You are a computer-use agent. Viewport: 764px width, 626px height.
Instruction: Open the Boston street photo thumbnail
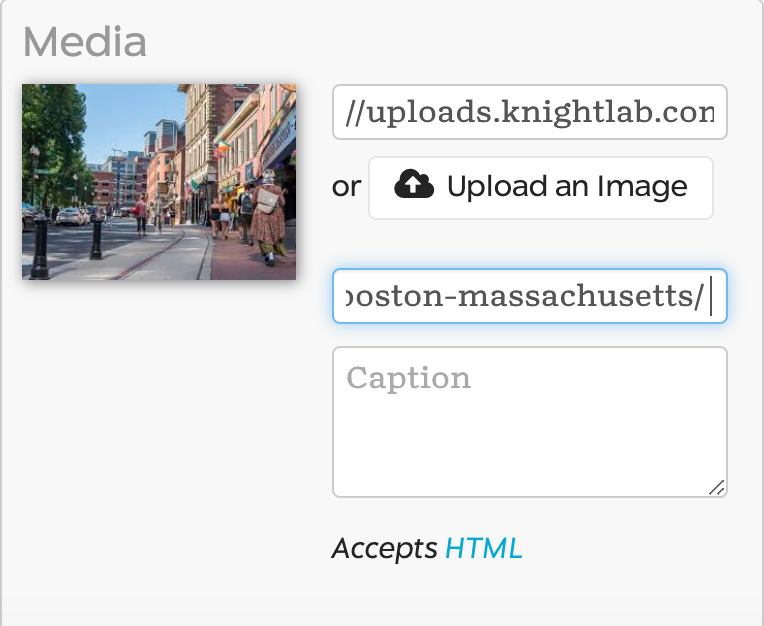coord(159,182)
